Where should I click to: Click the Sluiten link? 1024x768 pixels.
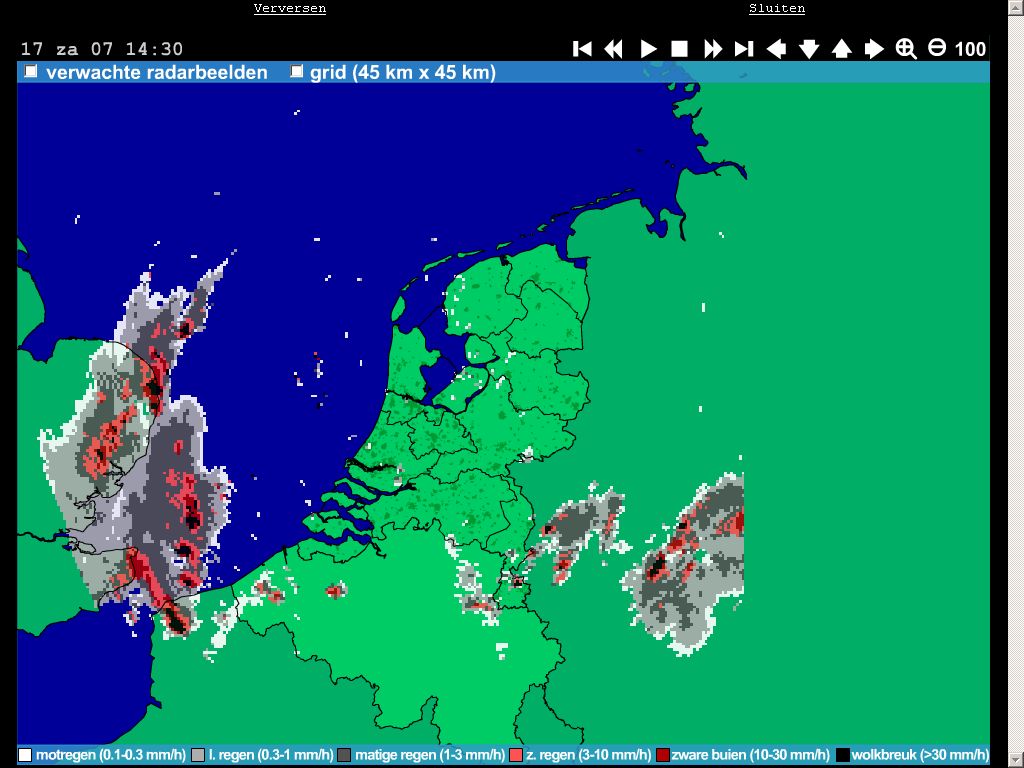[777, 8]
